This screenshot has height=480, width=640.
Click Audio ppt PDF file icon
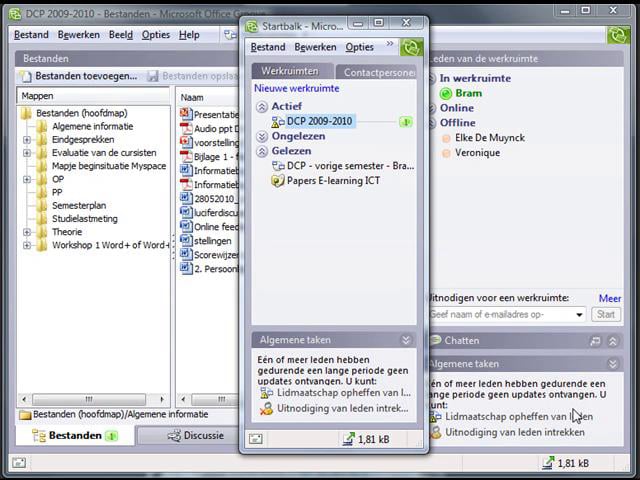pyautogui.click(x=186, y=128)
